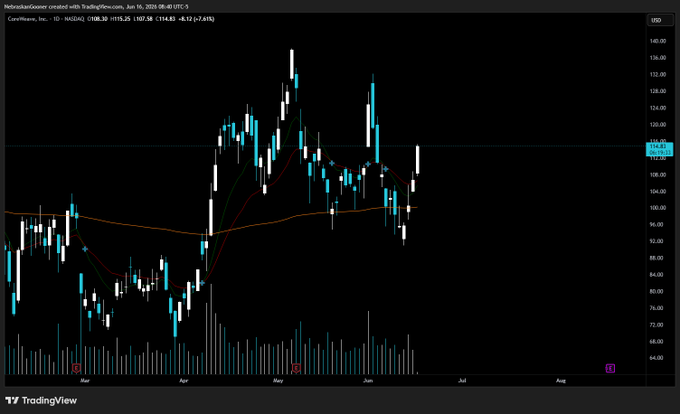Image resolution: width=680 pixels, height=414 pixels.
Task: Click the cross marker on late-February candles
Action: [85, 249]
